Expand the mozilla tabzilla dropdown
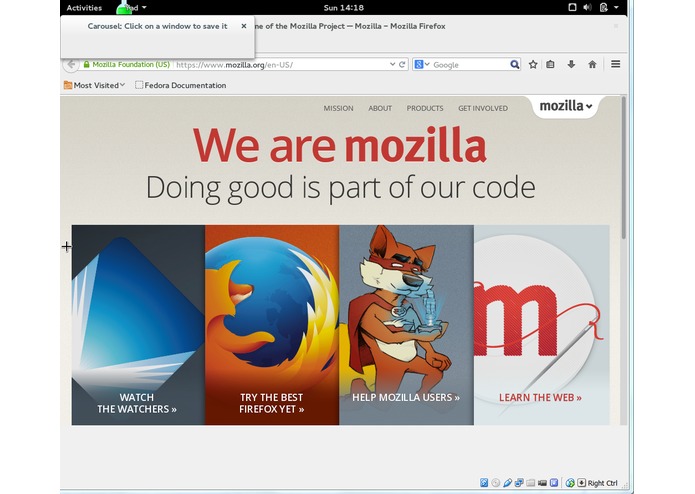Screen dimensions: 695x494 coord(566,106)
